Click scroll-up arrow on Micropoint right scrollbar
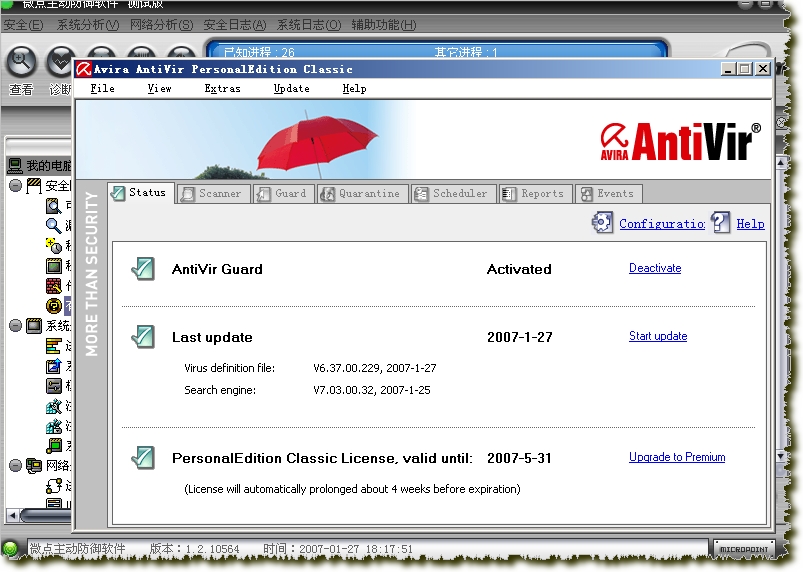This screenshot has height=572, width=803. click(781, 163)
